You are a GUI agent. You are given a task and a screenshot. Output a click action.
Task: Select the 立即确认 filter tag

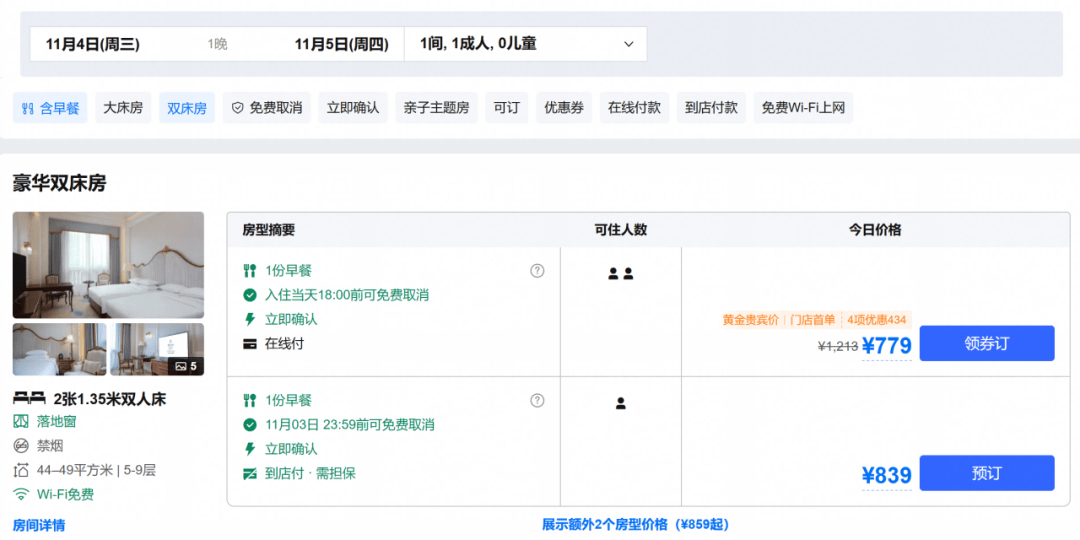[x=353, y=108]
